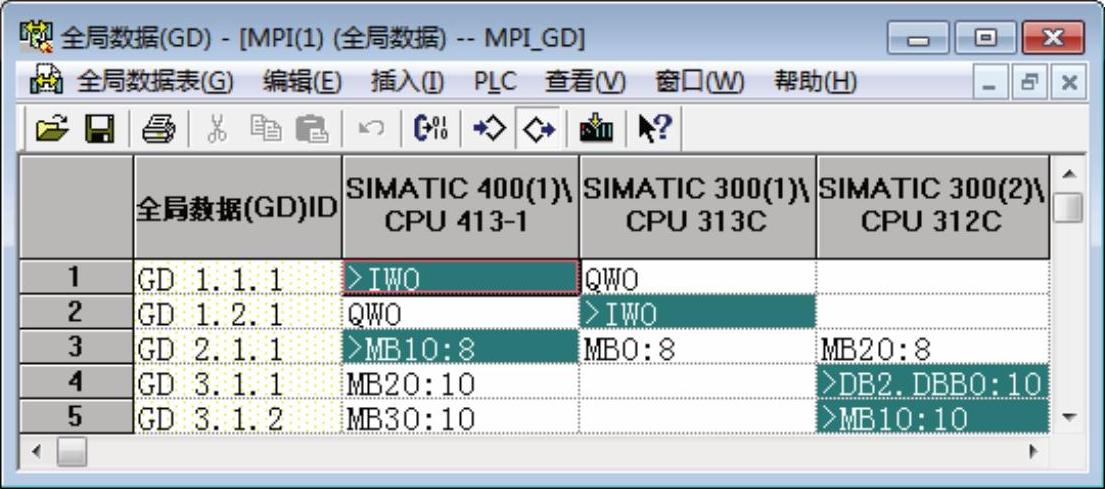
Task: Open the 查看(V) menu
Action: click(x=585, y=82)
